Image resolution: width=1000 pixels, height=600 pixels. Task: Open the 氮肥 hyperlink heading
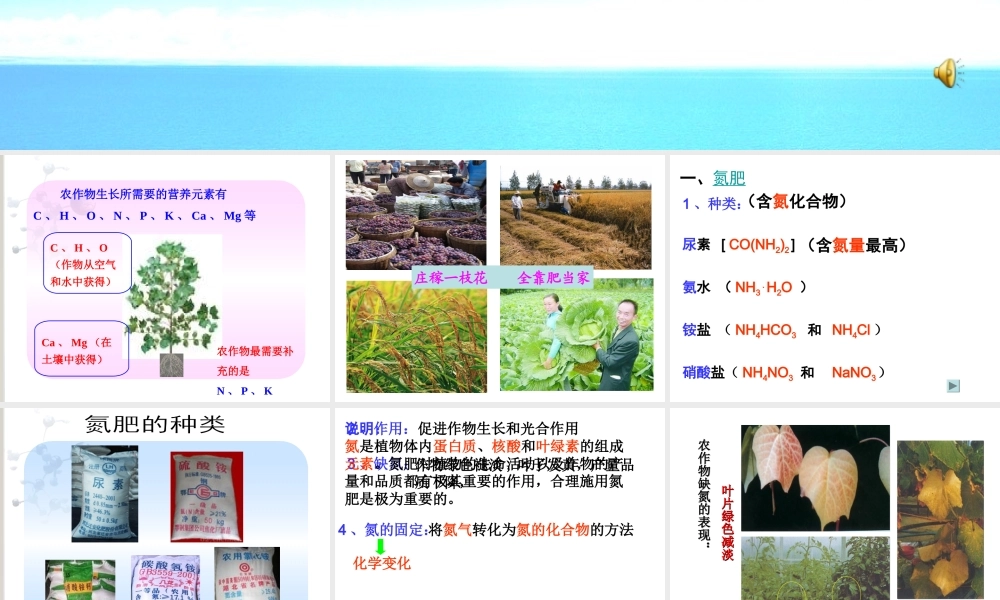(x=729, y=179)
